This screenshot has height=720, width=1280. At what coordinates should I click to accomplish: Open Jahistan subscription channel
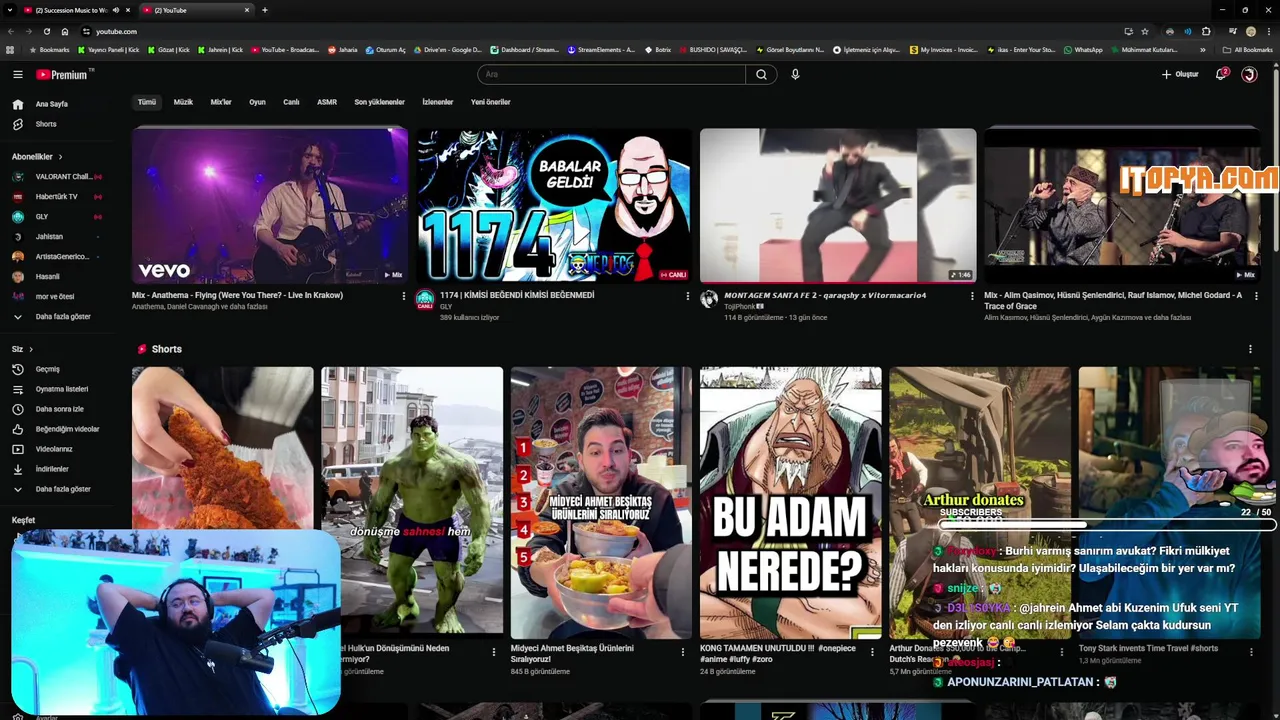57,237
